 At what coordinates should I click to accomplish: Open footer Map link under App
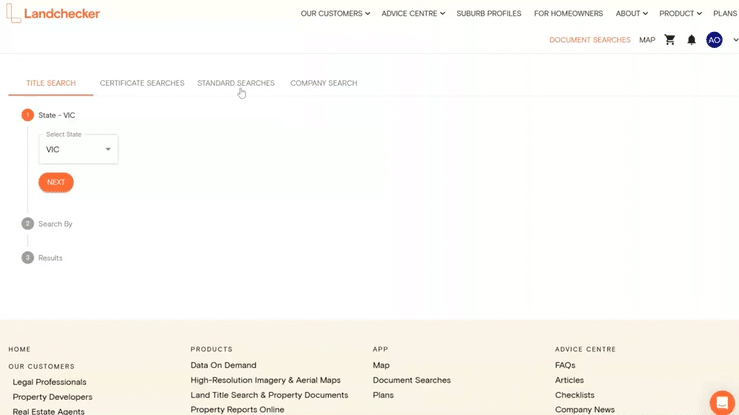point(381,365)
